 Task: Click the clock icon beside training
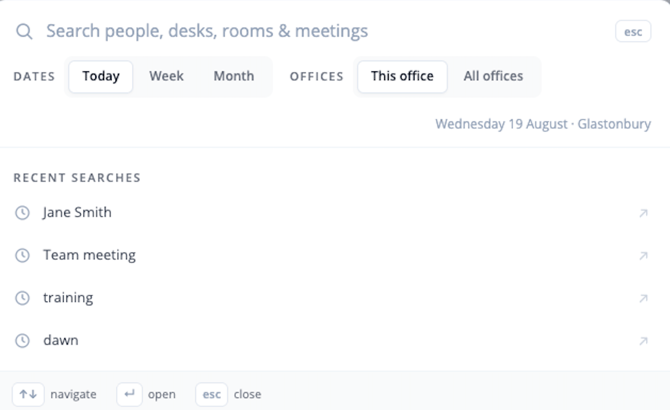point(22,298)
